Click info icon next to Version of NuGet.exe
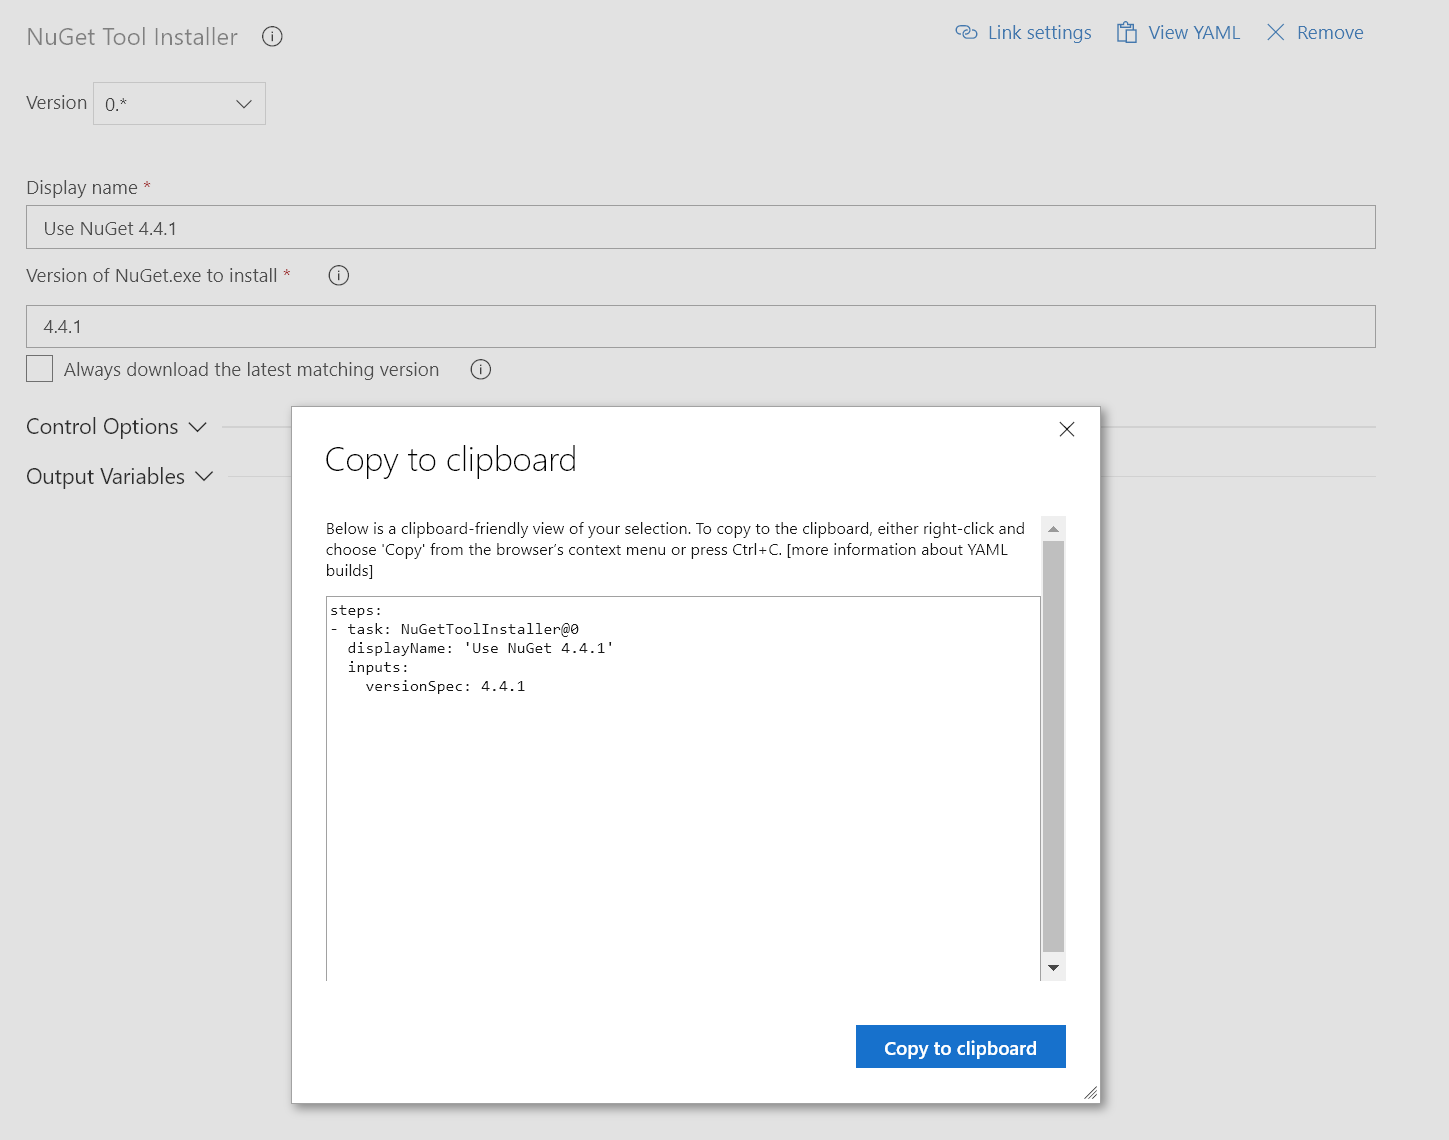This screenshot has height=1140, width=1449. pyautogui.click(x=339, y=276)
